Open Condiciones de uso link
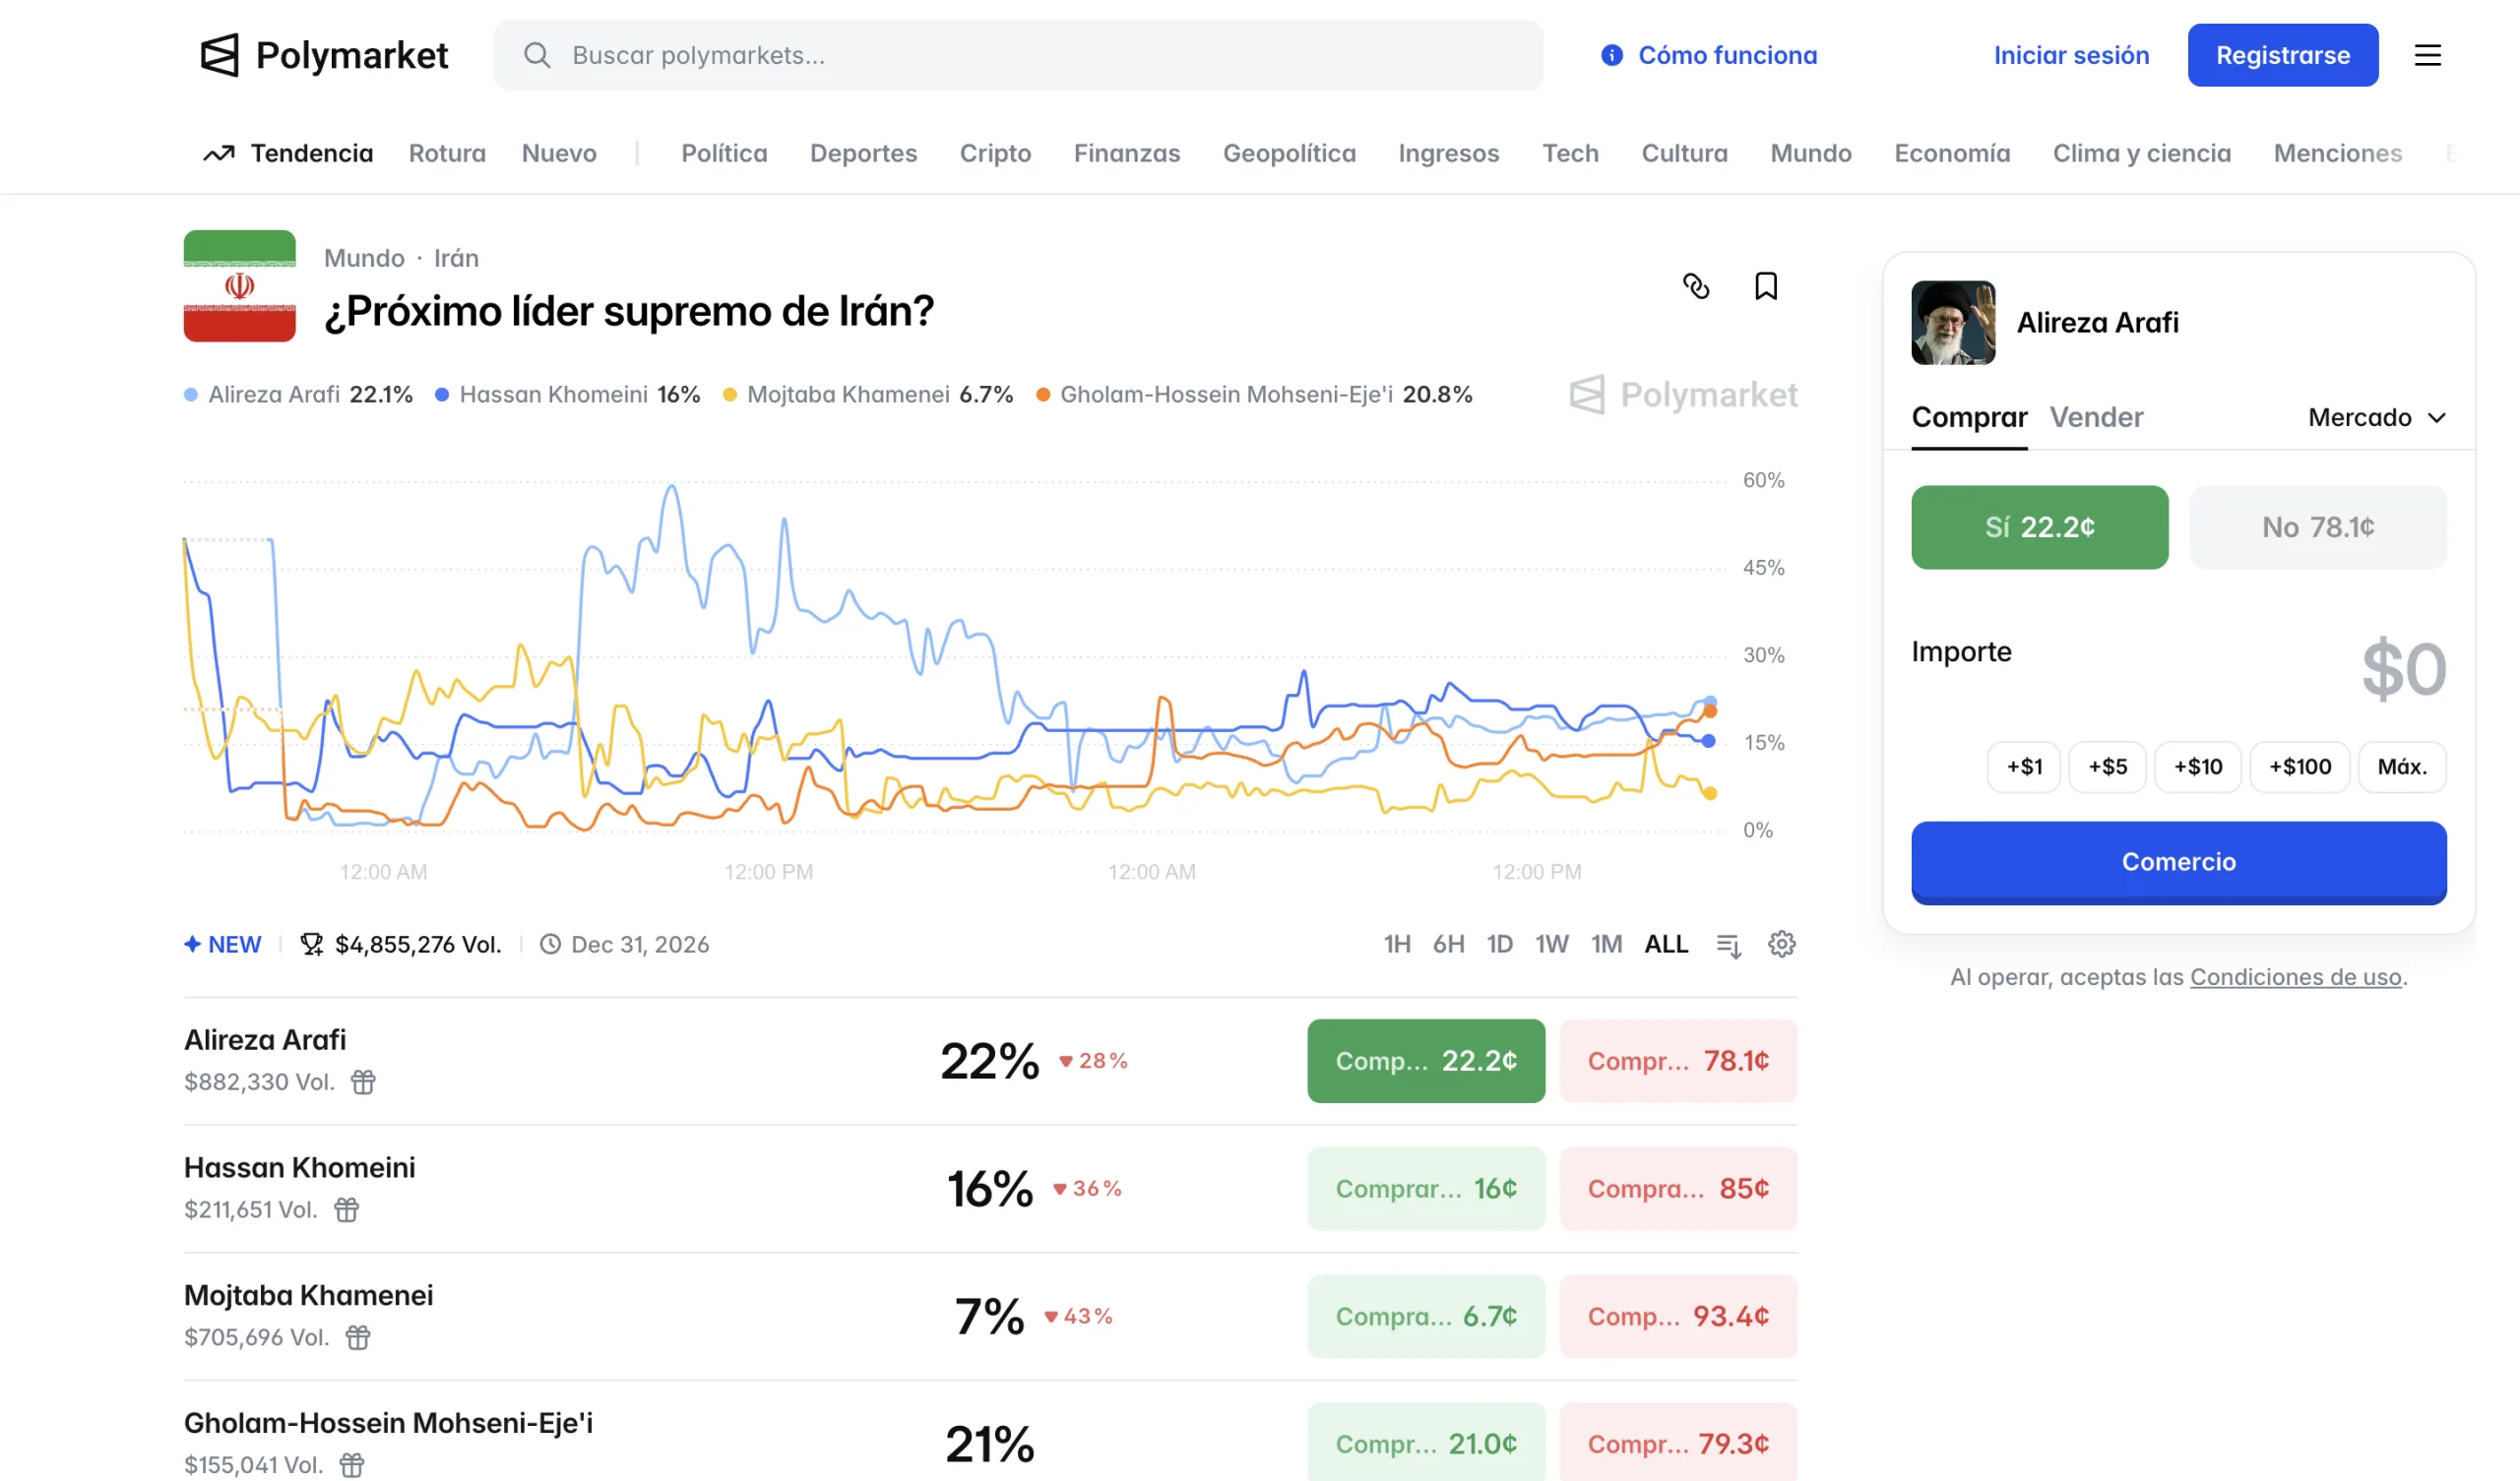The image size is (2520, 1481). tap(2295, 977)
